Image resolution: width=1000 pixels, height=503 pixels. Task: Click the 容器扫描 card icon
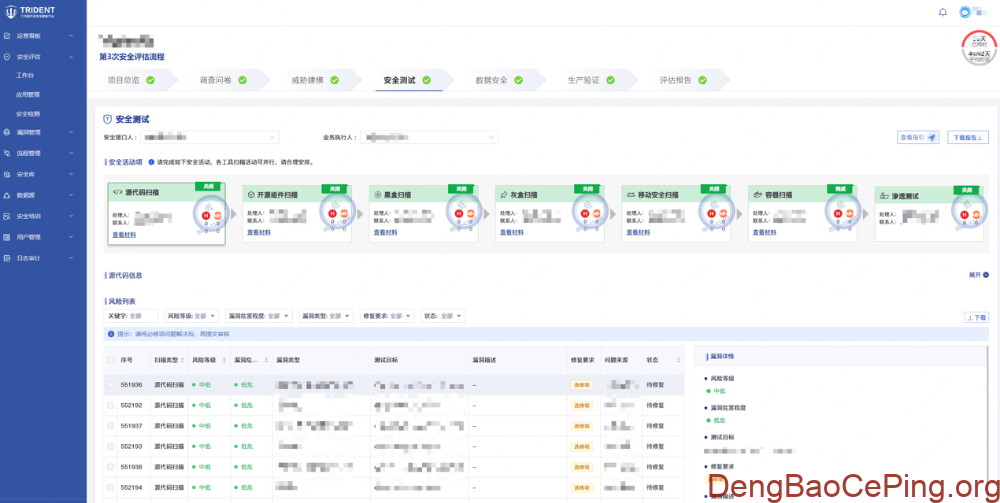[x=757, y=194]
